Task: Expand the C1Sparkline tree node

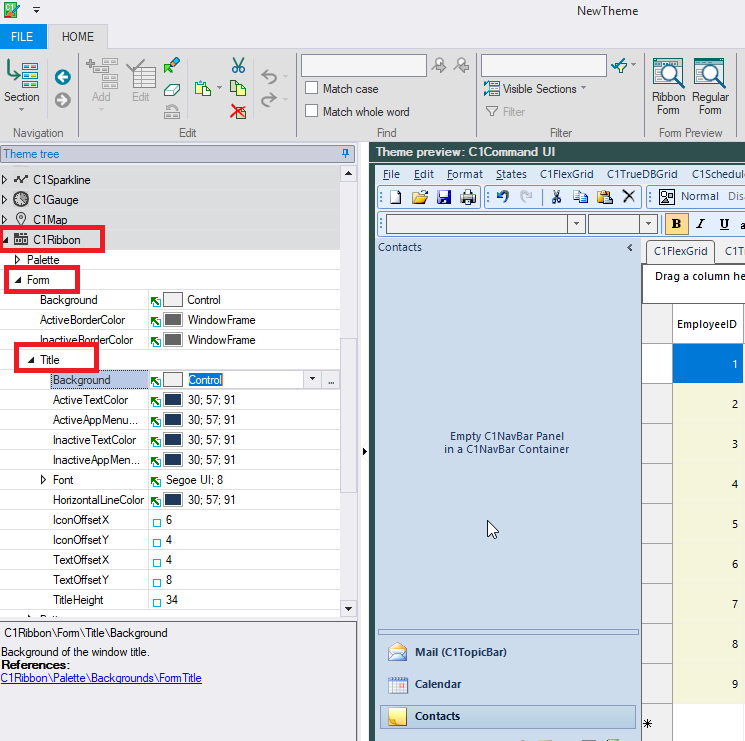Action: click(5, 180)
